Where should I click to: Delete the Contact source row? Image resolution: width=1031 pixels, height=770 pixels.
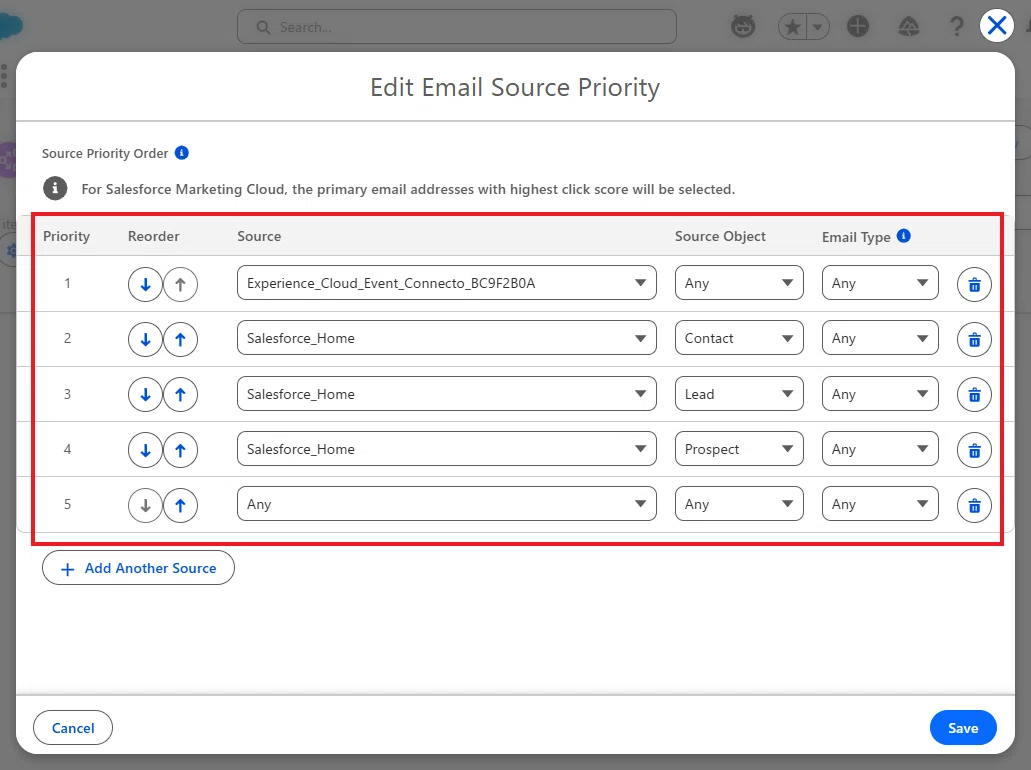pyautogui.click(x=974, y=339)
